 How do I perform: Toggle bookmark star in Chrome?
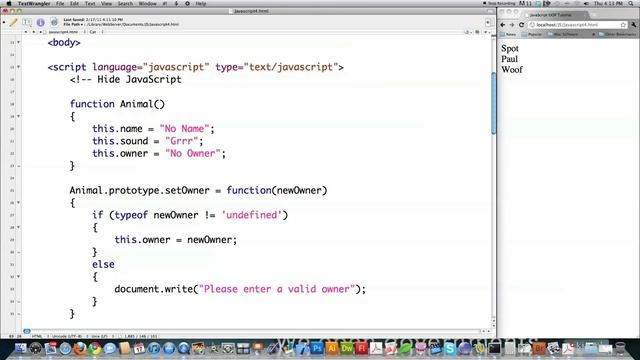click(623, 25)
